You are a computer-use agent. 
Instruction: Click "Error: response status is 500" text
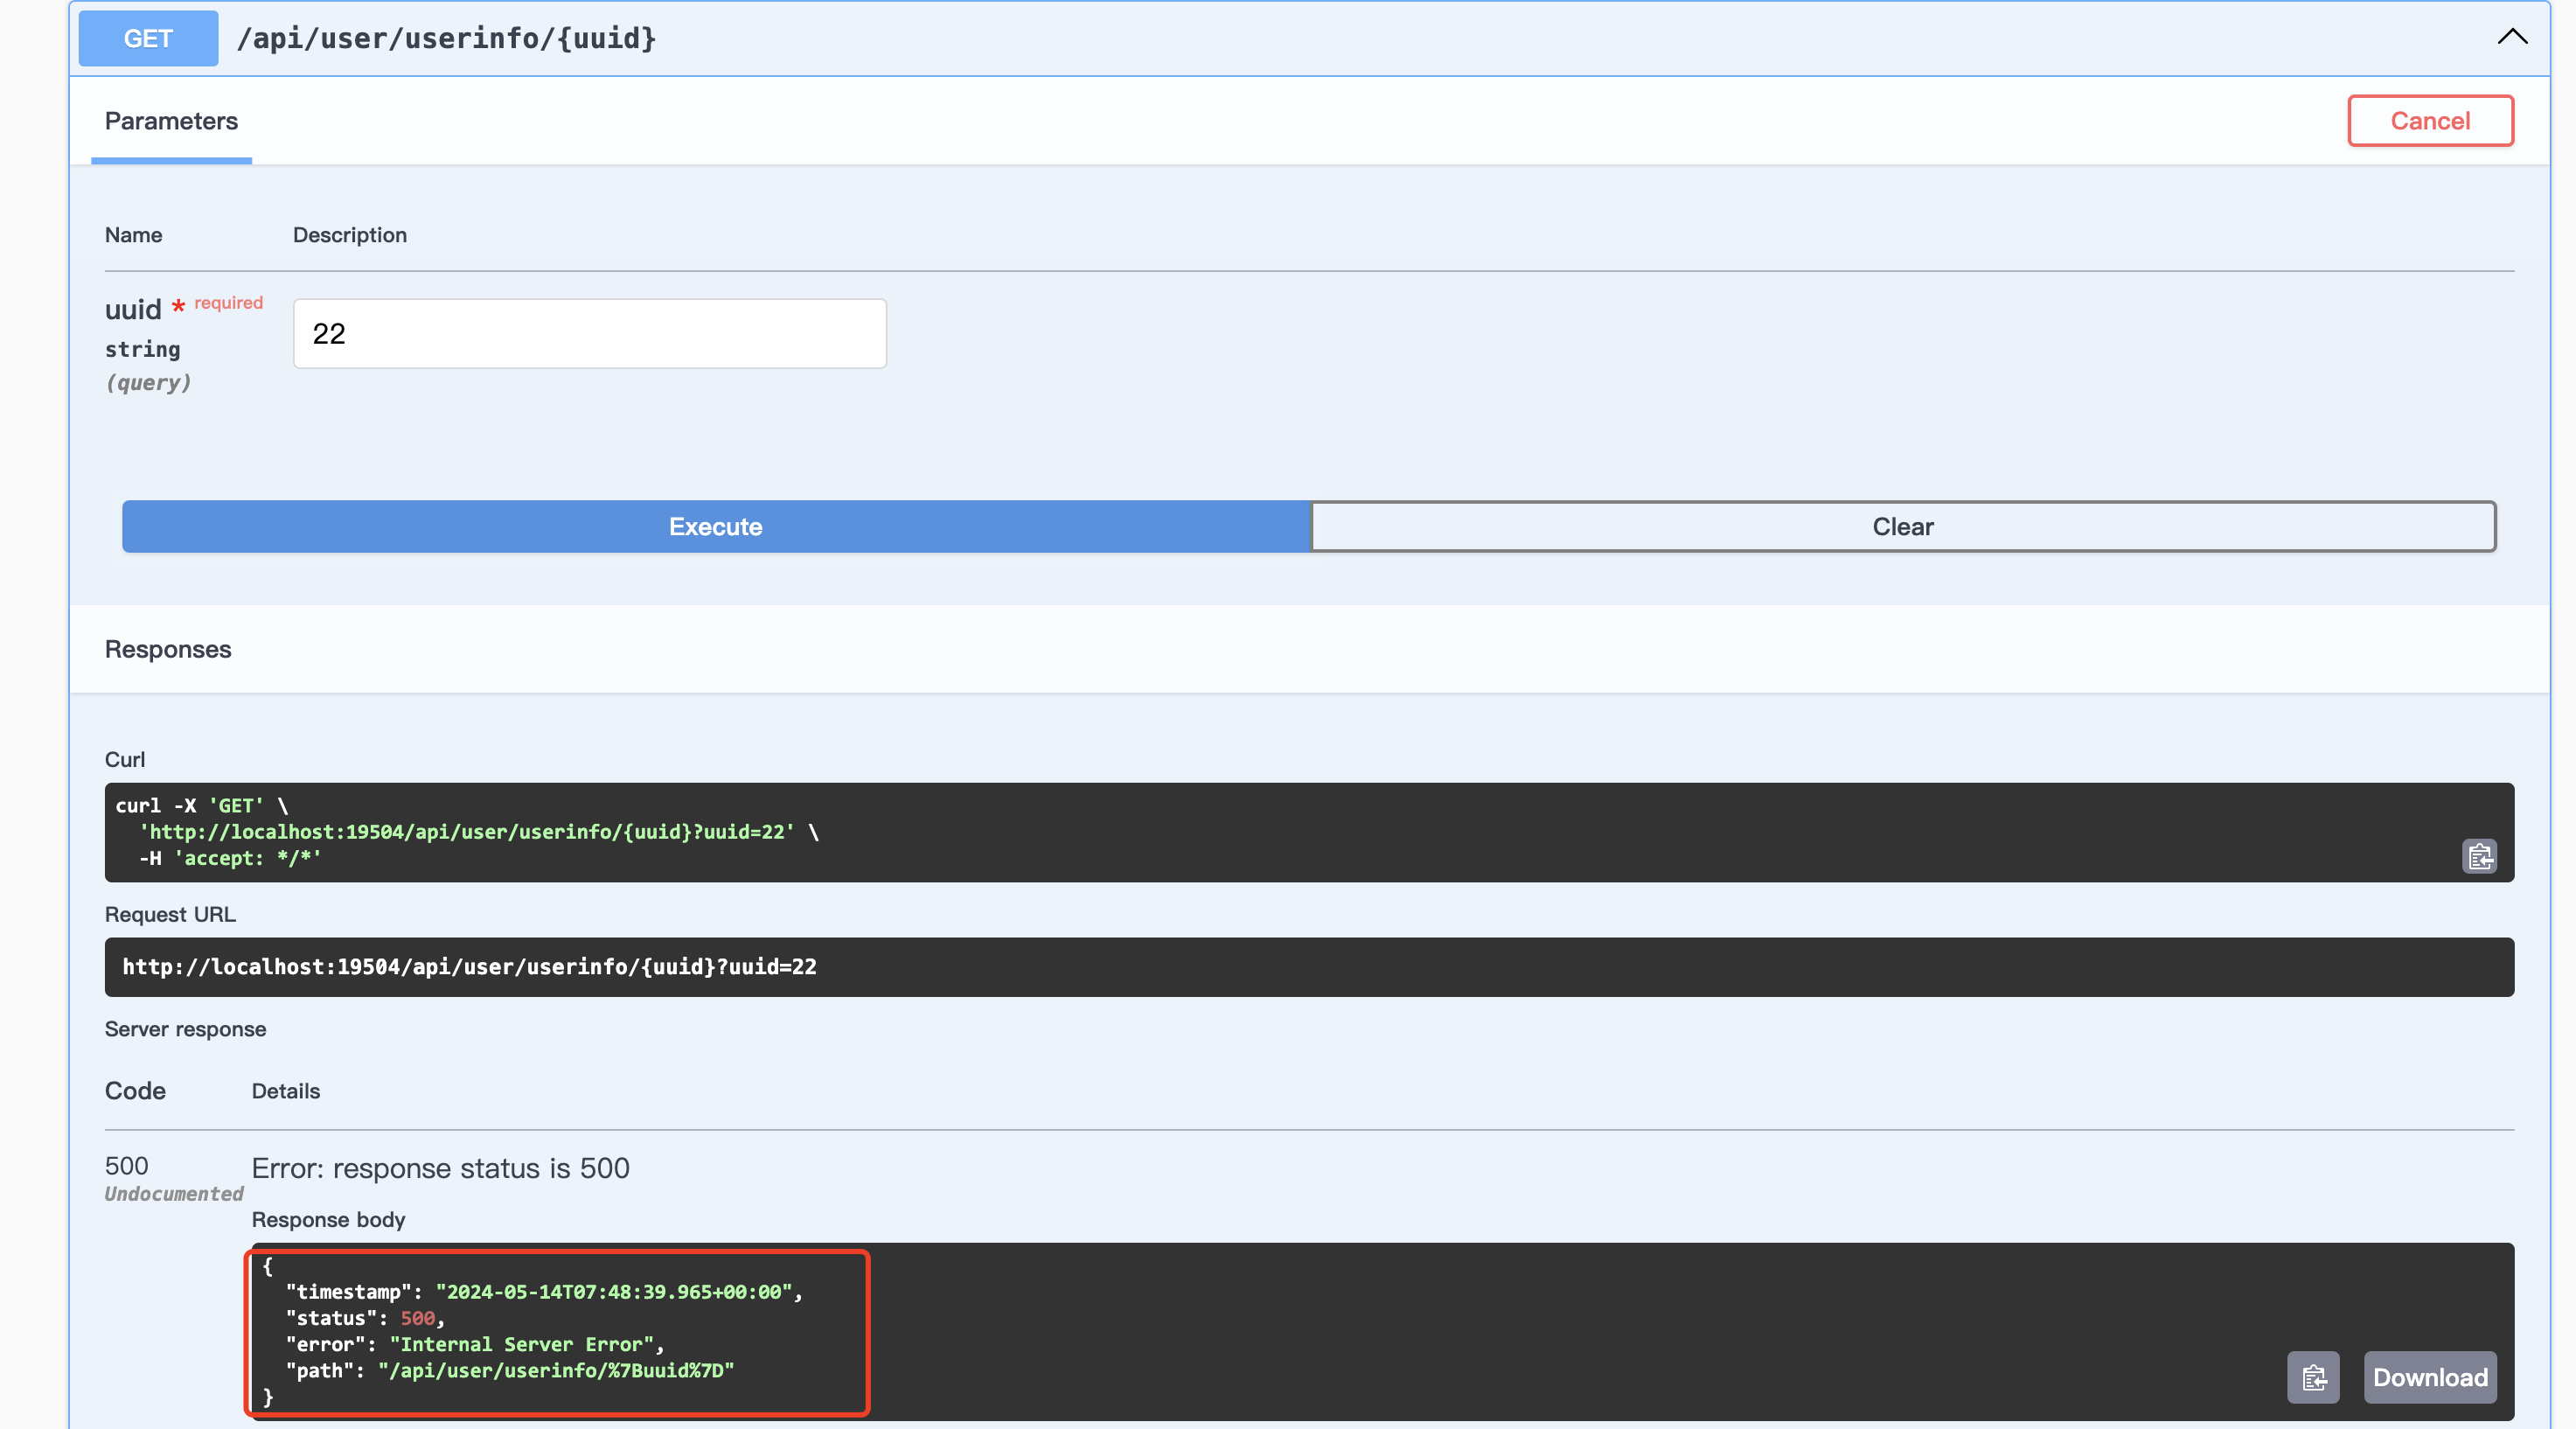click(x=440, y=1168)
